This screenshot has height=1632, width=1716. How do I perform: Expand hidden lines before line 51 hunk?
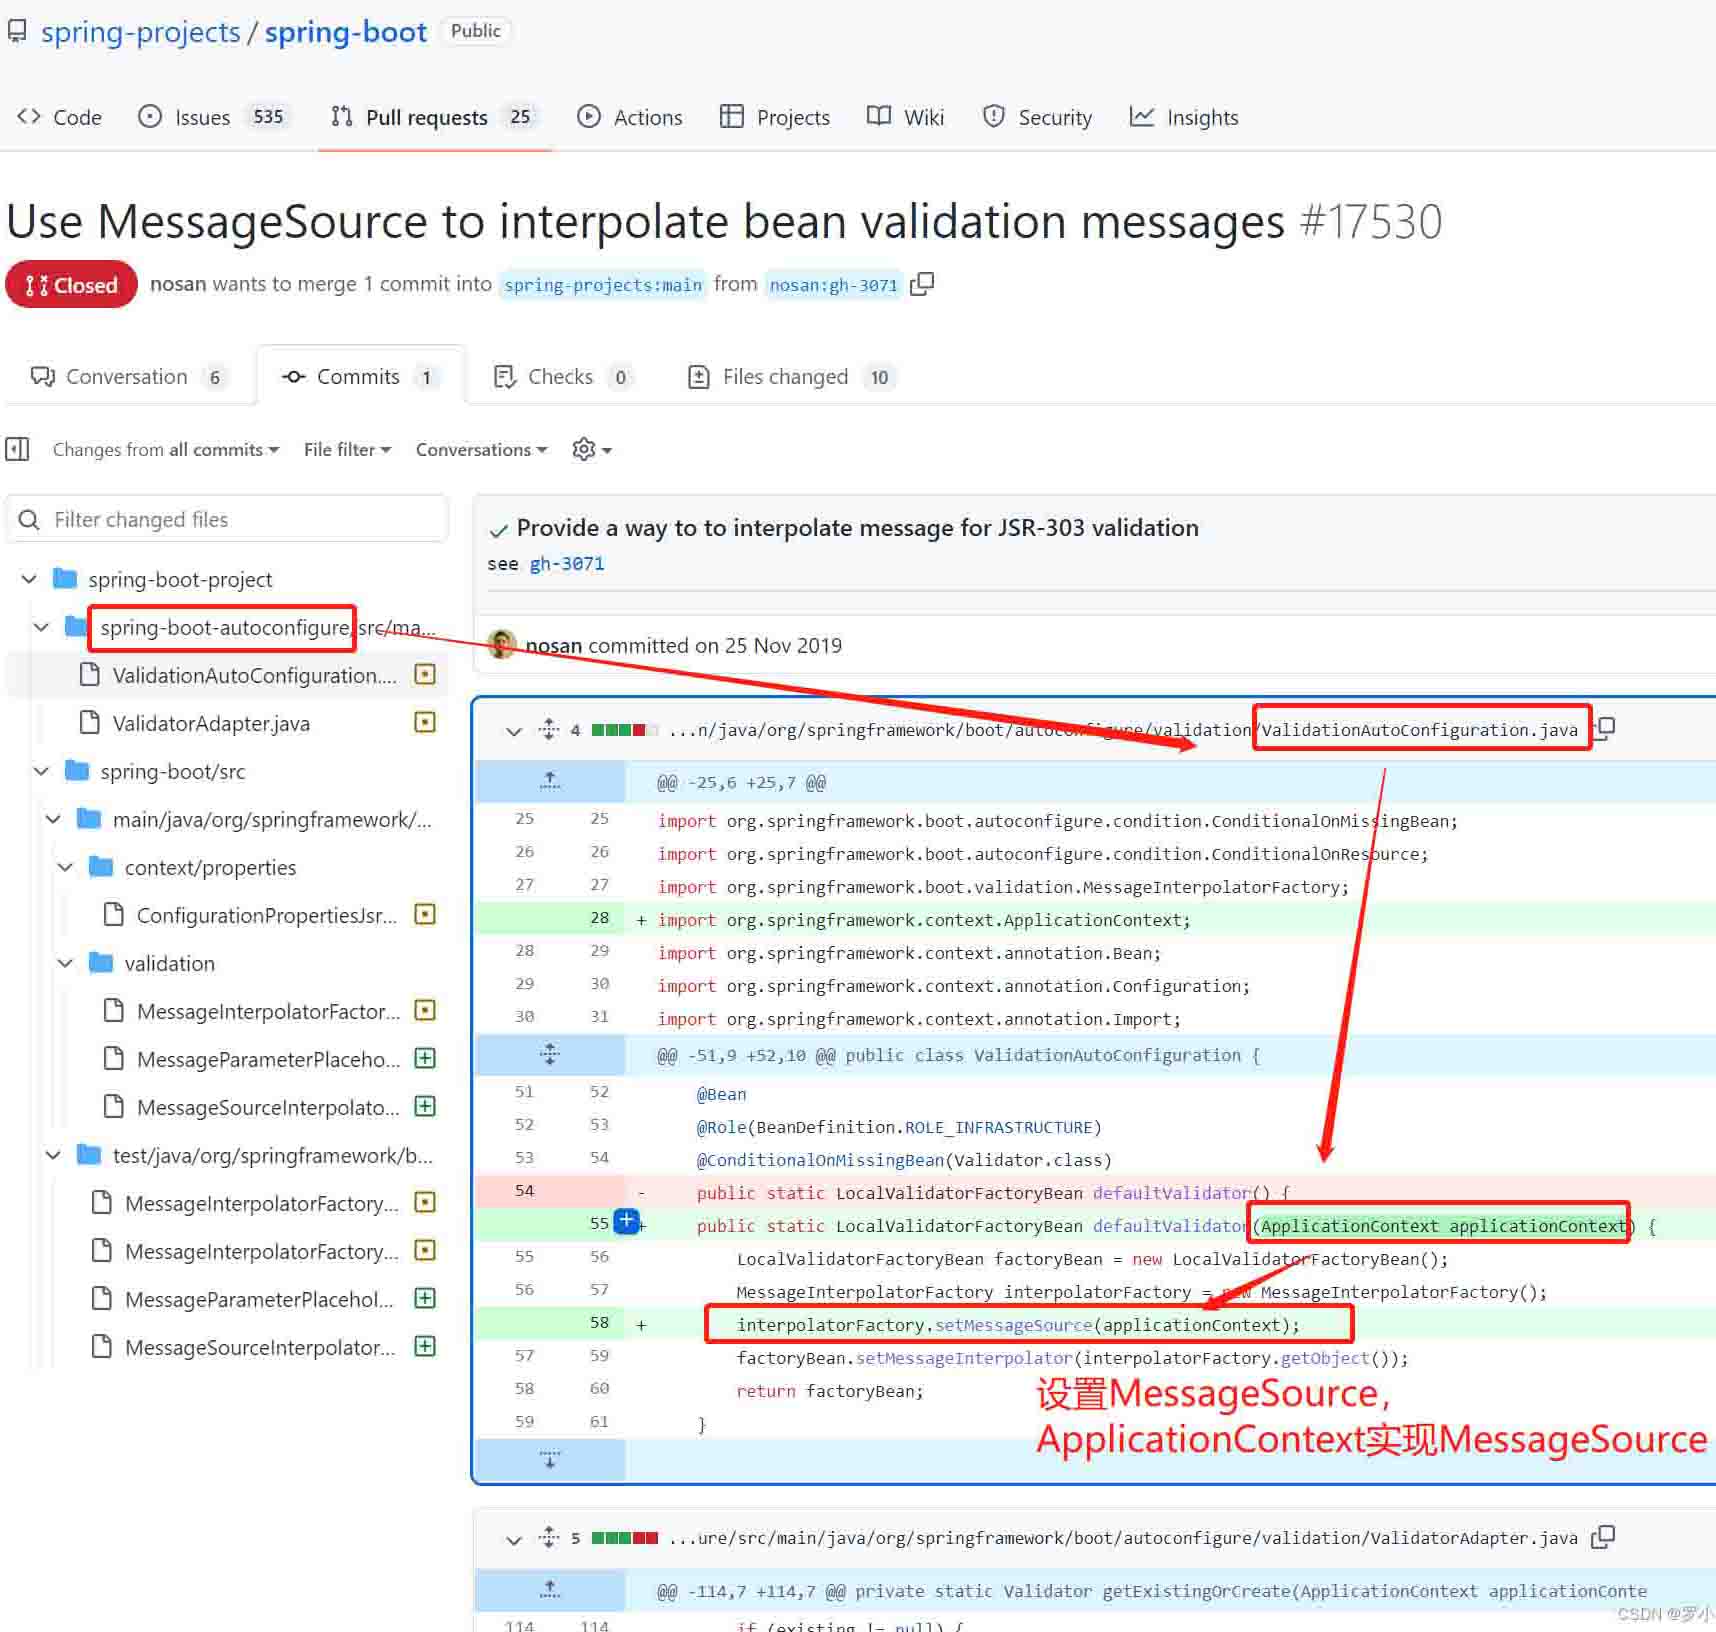tap(550, 1054)
